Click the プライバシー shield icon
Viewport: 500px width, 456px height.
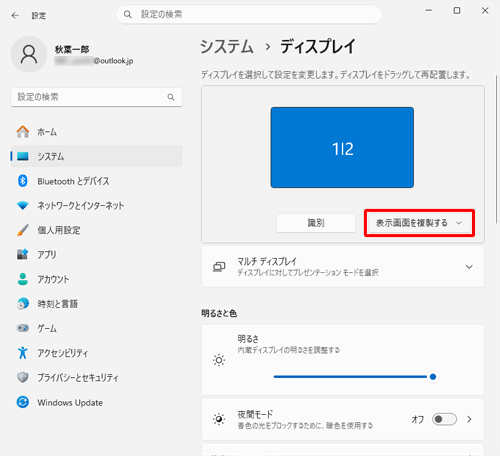(23, 377)
